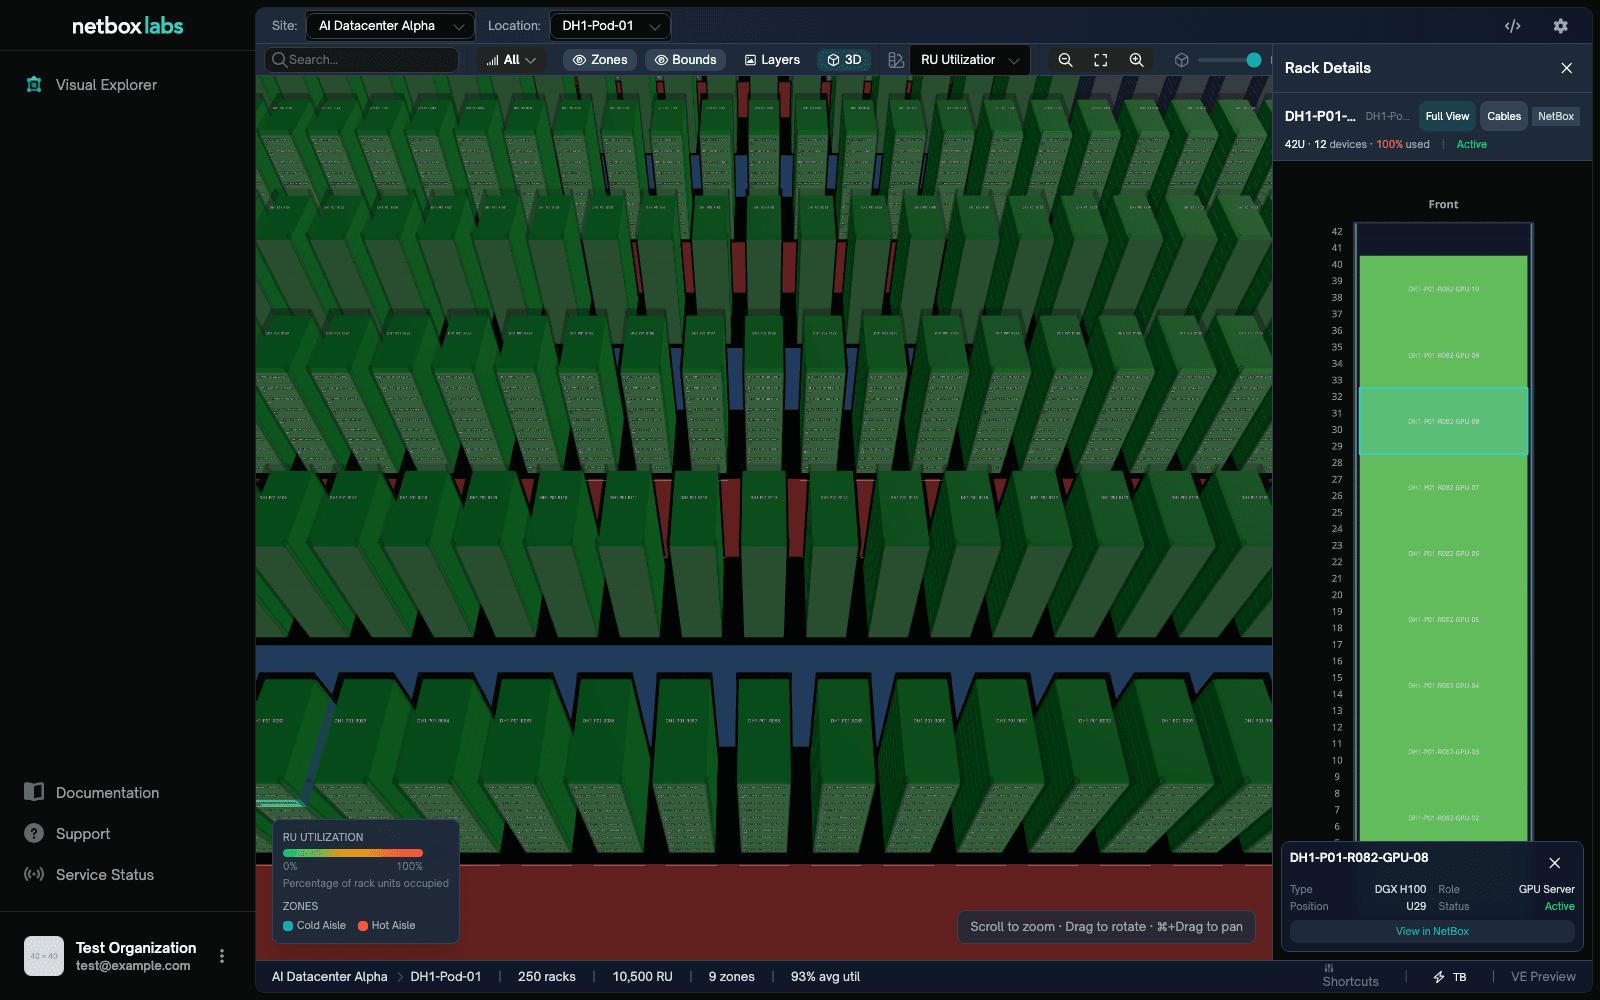The height and width of the screenshot is (1000, 1600).
Task: Toggle the 3D view mode
Action: 844,60
